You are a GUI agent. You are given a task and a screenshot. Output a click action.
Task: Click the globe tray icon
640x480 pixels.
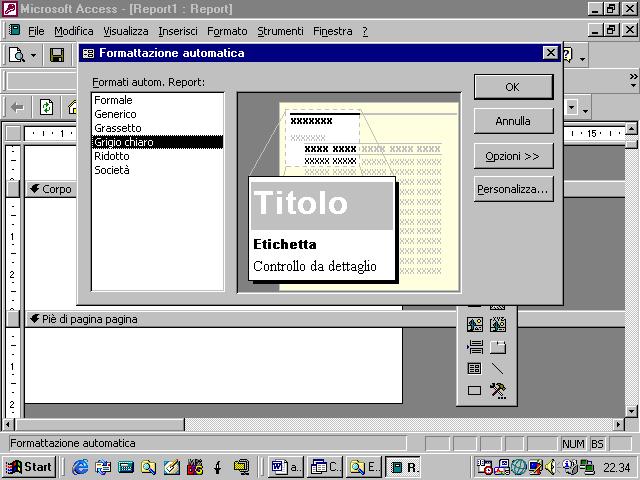click(519, 467)
